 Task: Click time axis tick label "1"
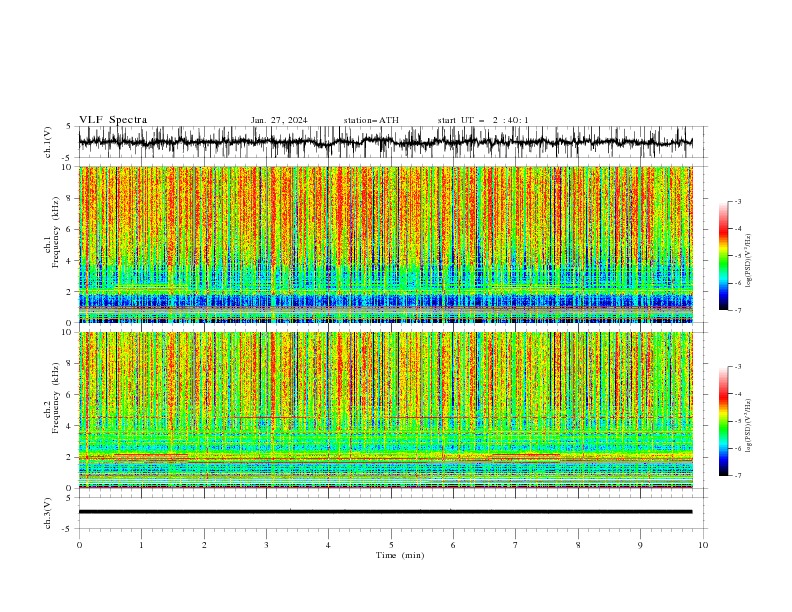(x=141, y=545)
